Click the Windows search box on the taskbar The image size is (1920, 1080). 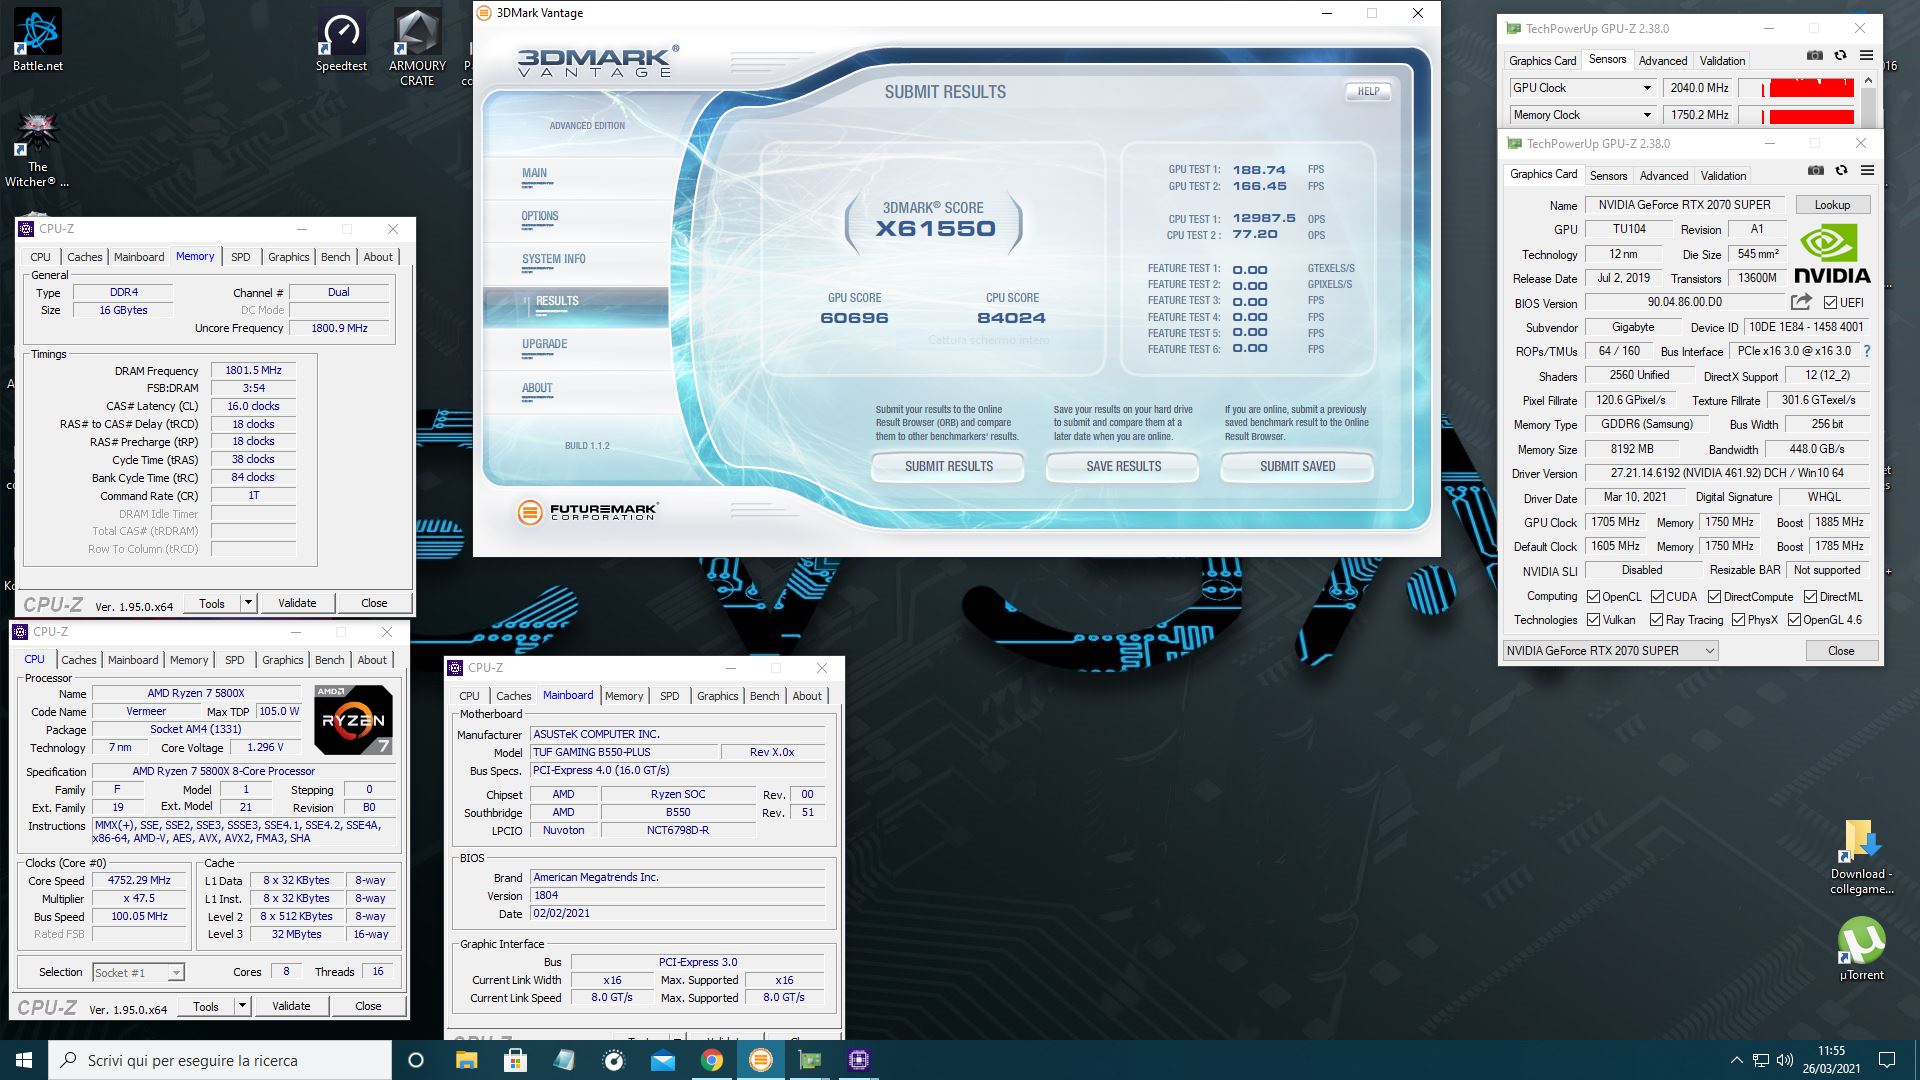[x=220, y=1060]
